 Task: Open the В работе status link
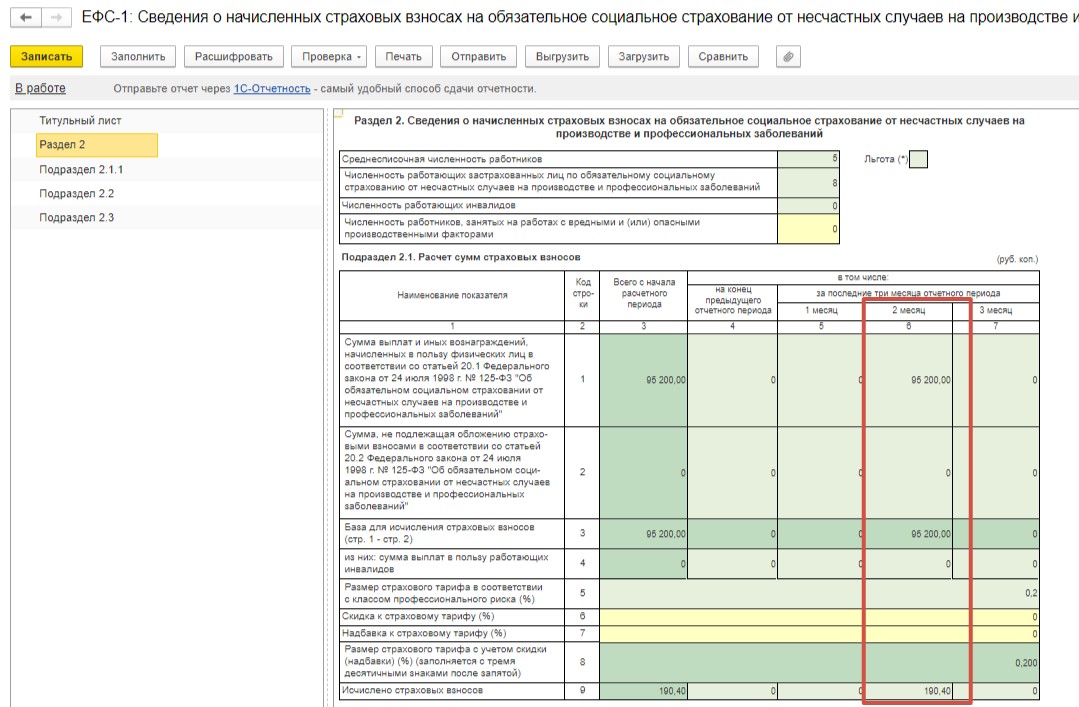pos(41,88)
